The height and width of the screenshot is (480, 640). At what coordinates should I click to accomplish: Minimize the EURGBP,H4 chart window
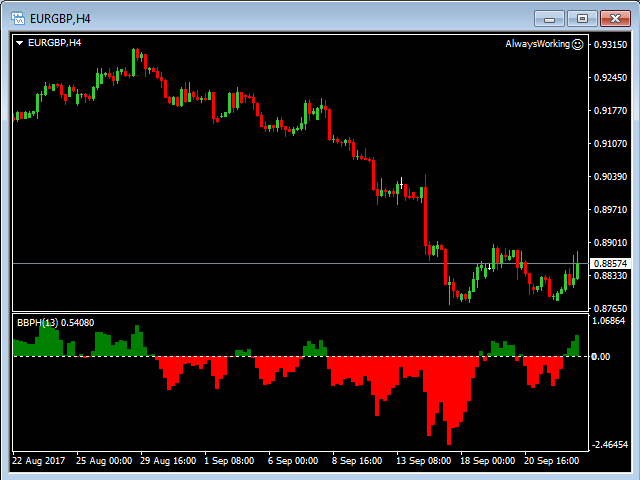click(x=549, y=18)
